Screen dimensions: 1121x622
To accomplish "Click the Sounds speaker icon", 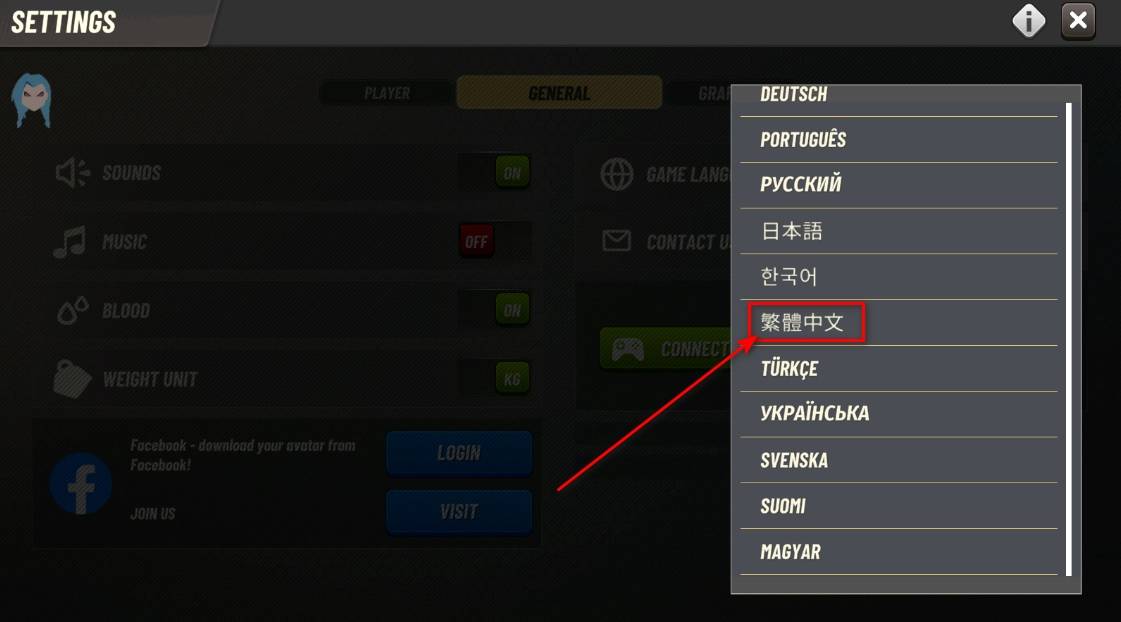I will (72, 172).
